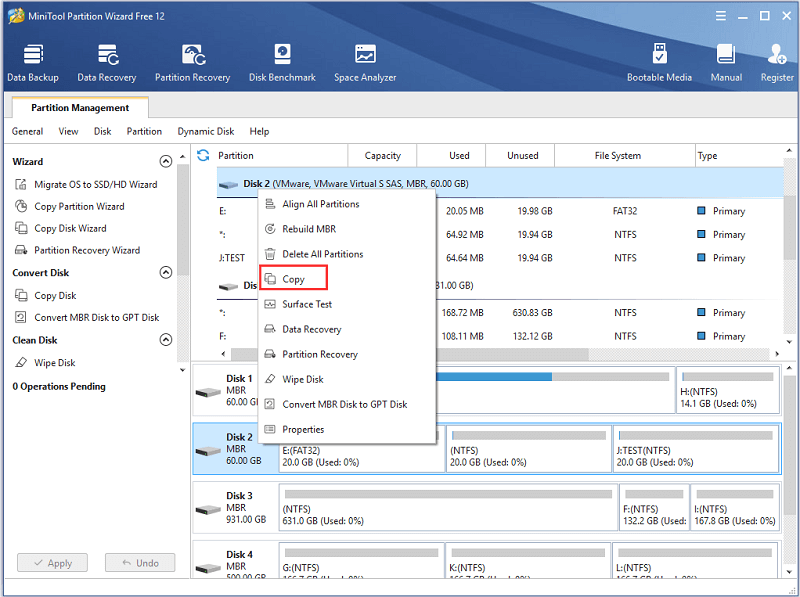Run Surface Test from context menu
This screenshot has width=800, height=597.
tap(347, 304)
